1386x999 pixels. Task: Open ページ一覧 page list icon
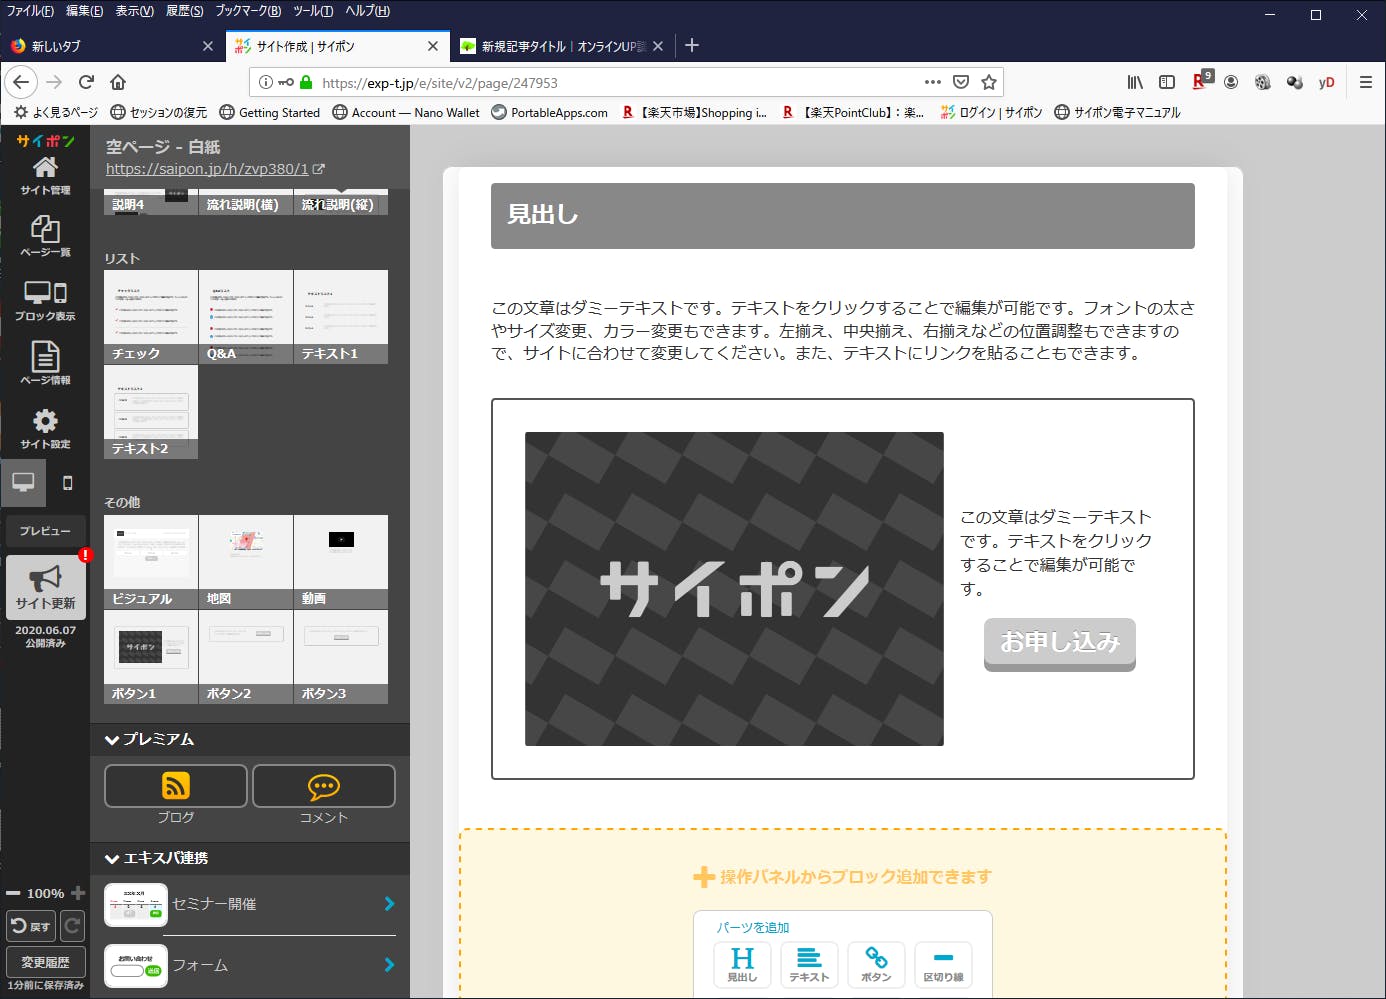coord(45,237)
